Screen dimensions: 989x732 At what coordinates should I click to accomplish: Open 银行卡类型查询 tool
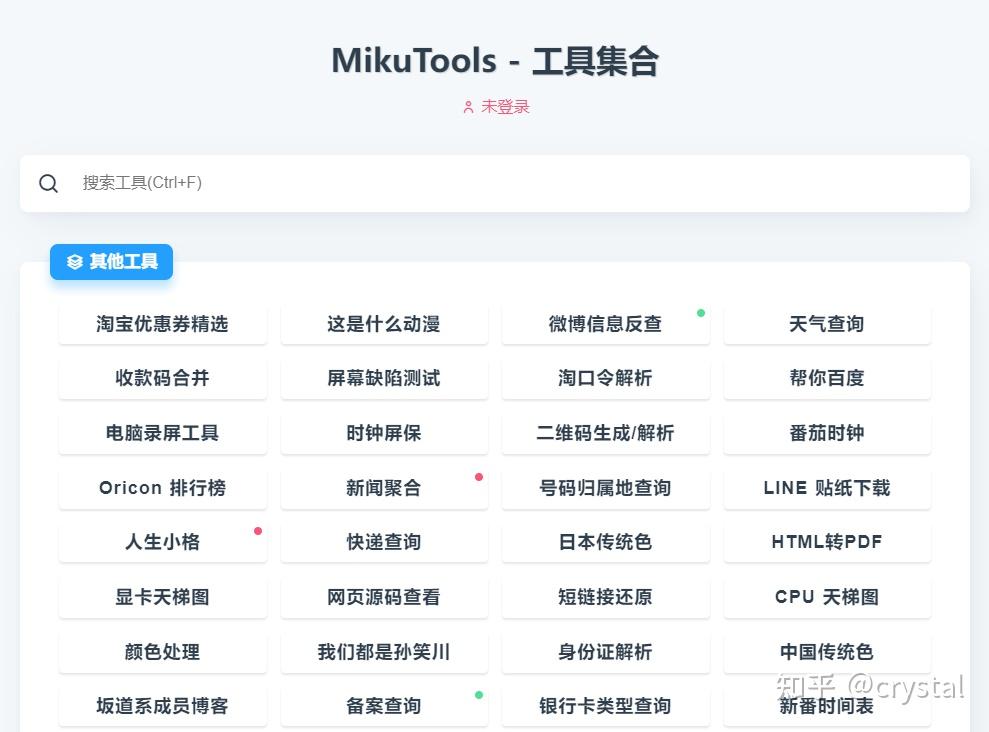(x=606, y=706)
